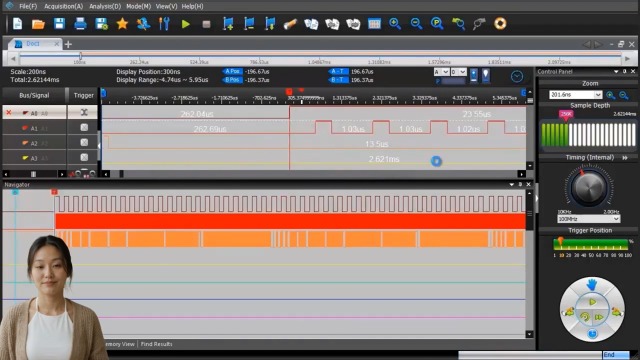Open a file with the folder icon

(38, 24)
